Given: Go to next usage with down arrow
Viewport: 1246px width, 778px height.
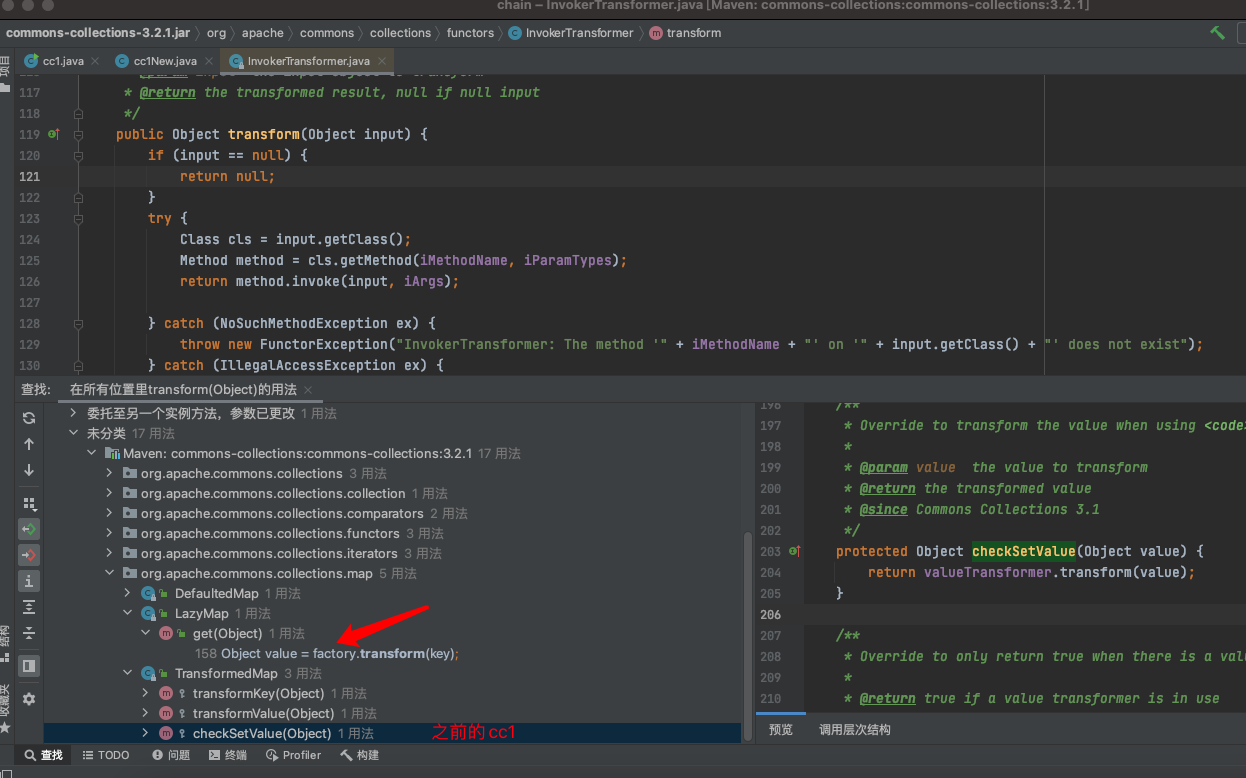Looking at the screenshot, I should click(x=29, y=470).
